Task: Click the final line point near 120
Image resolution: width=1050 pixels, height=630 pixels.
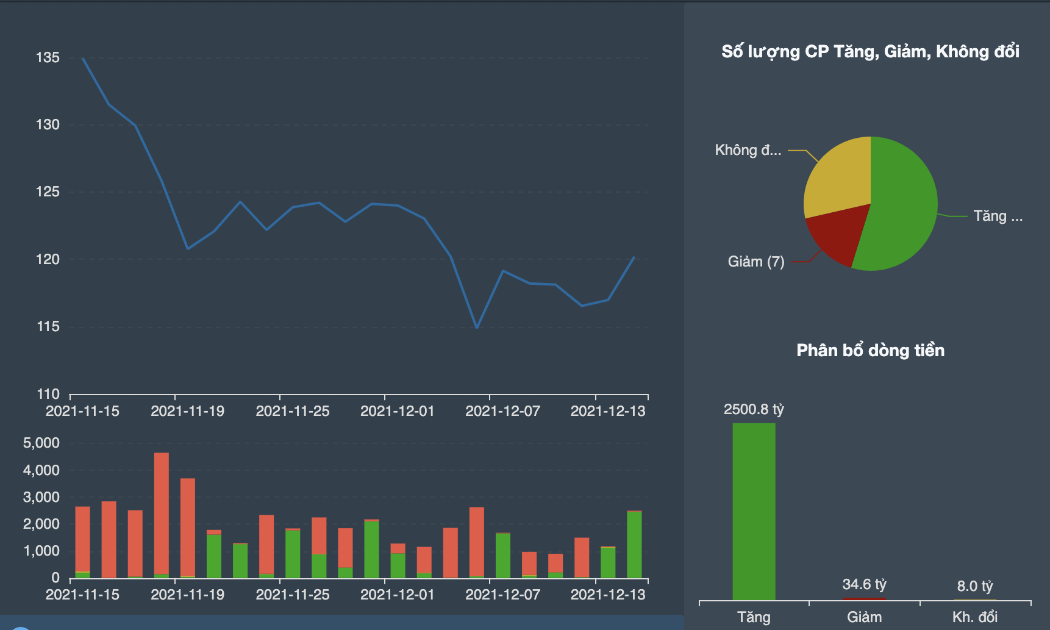Action: 633,257
